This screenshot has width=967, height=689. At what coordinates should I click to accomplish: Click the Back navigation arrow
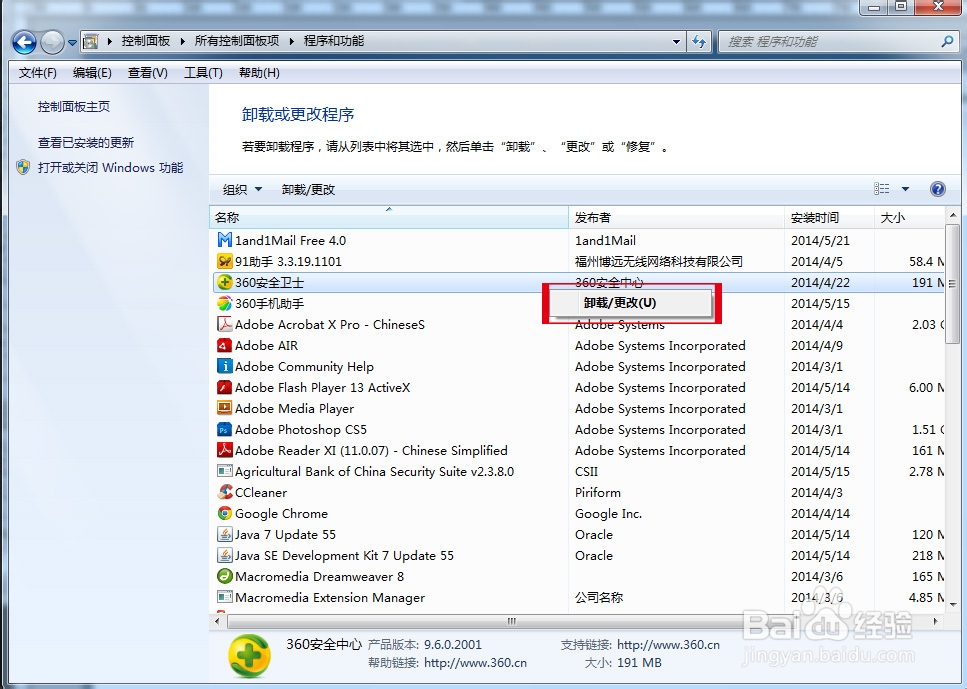(x=24, y=43)
